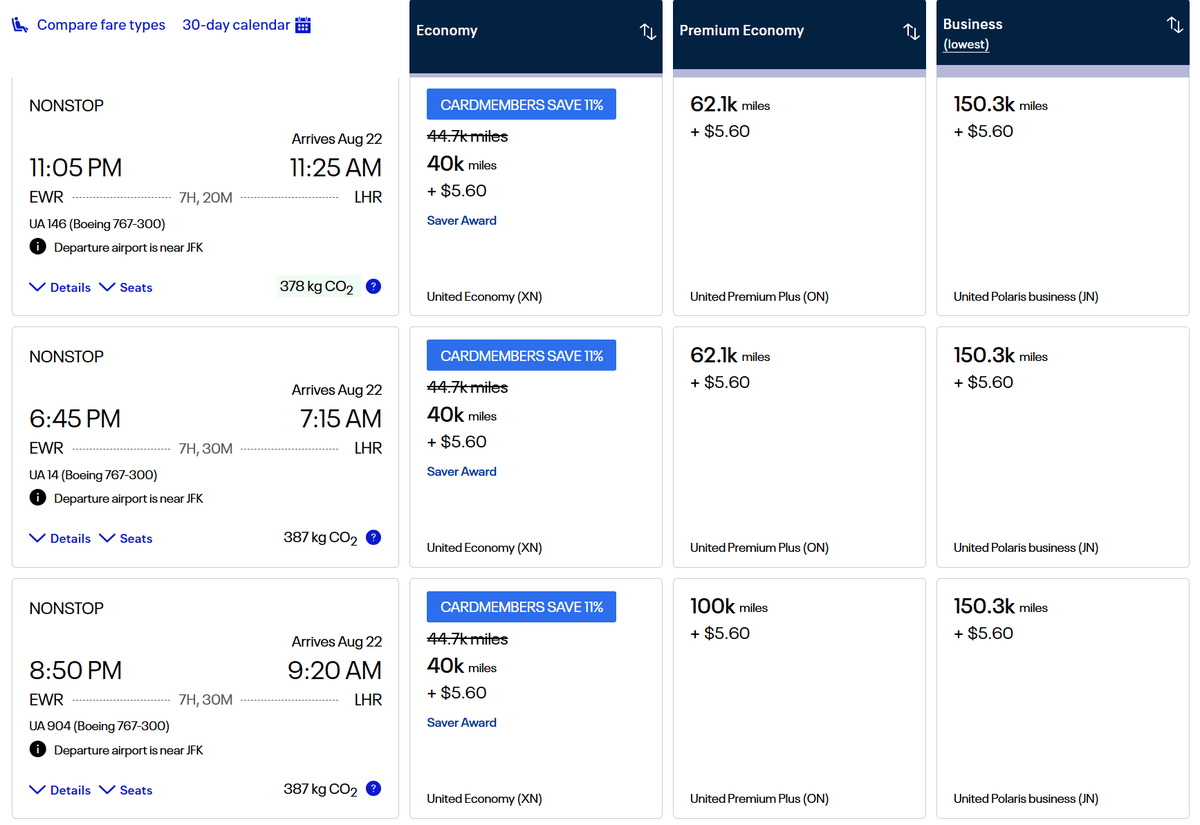Select Economy 40k miles fare for UA 14
Screen dimensions: 1200x825
click(x=536, y=447)
